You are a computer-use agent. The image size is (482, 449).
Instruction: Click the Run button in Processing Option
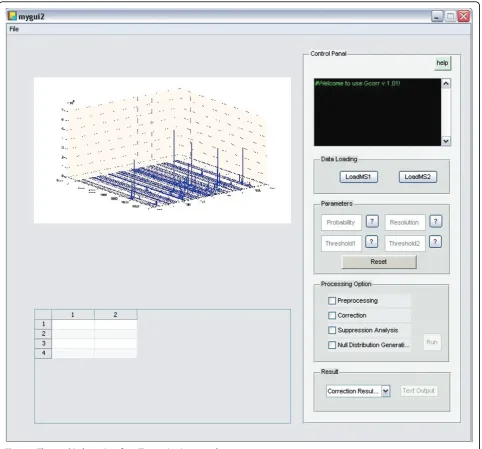[x=432, y=342]
